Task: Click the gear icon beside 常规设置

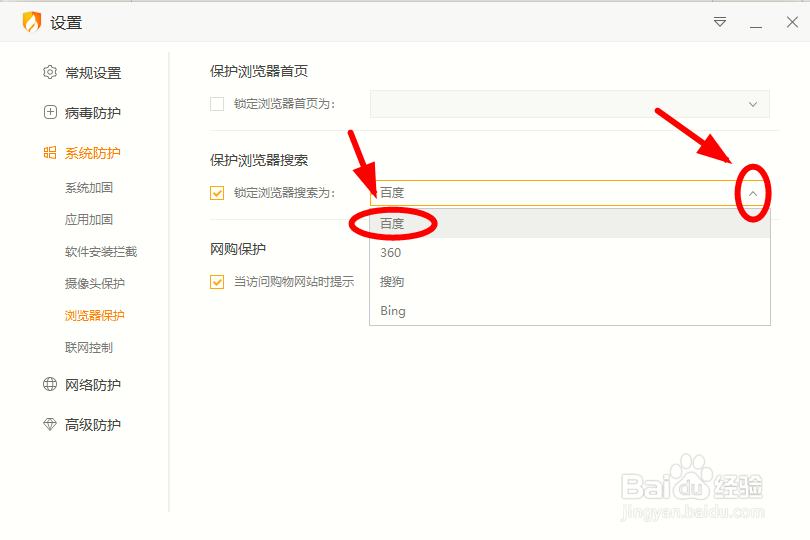Action: tap(50, 72)
